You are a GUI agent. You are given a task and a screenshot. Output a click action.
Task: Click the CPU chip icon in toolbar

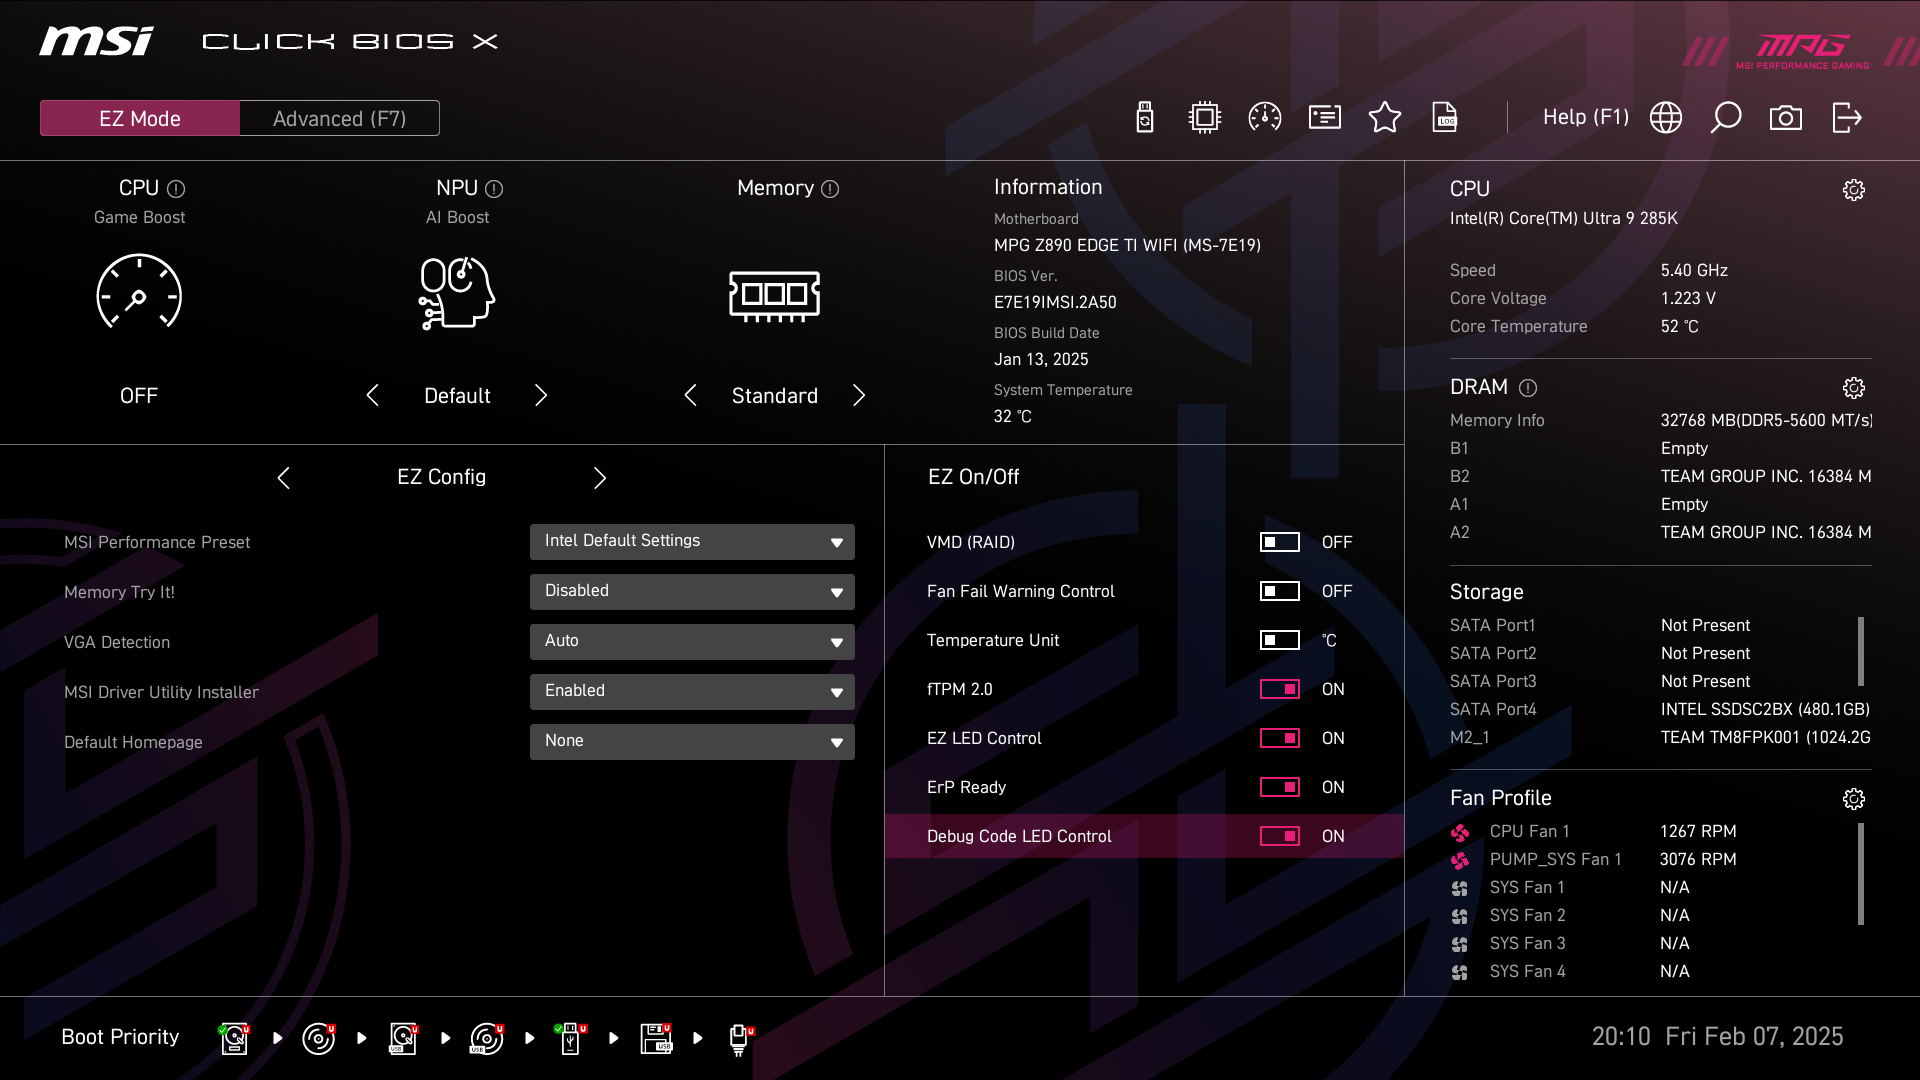point(1205,118)
